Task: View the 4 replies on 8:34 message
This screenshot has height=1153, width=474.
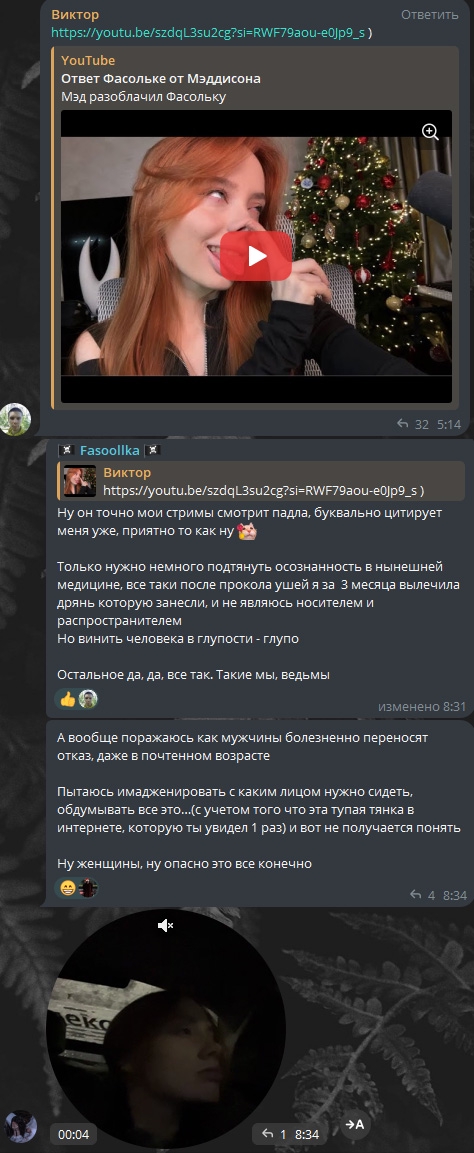Action: (423, 895)
